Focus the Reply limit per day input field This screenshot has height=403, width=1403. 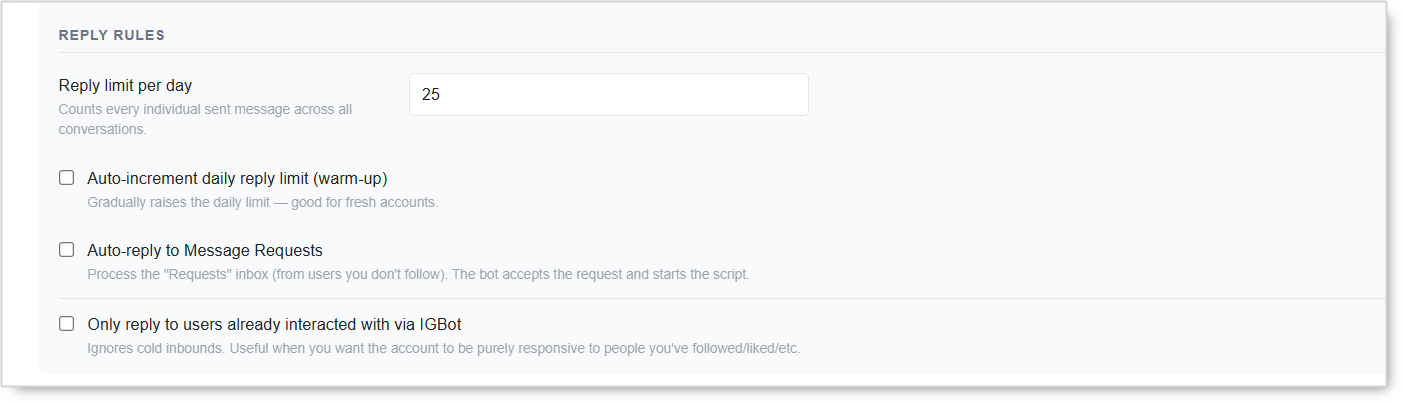pyautogui.click(x=608, y=94)
